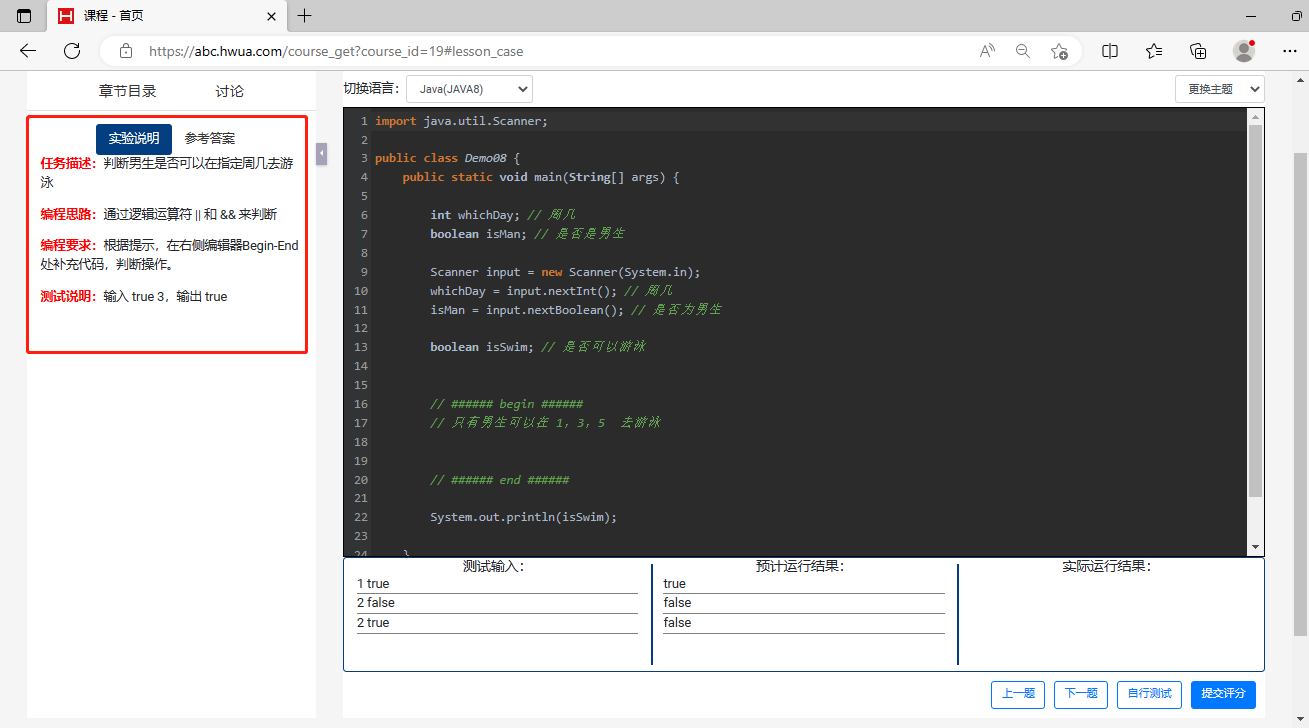Viewport: 1309px width, 728px height.
Task: Click line number 22 in the gutter
Action: 361,518
